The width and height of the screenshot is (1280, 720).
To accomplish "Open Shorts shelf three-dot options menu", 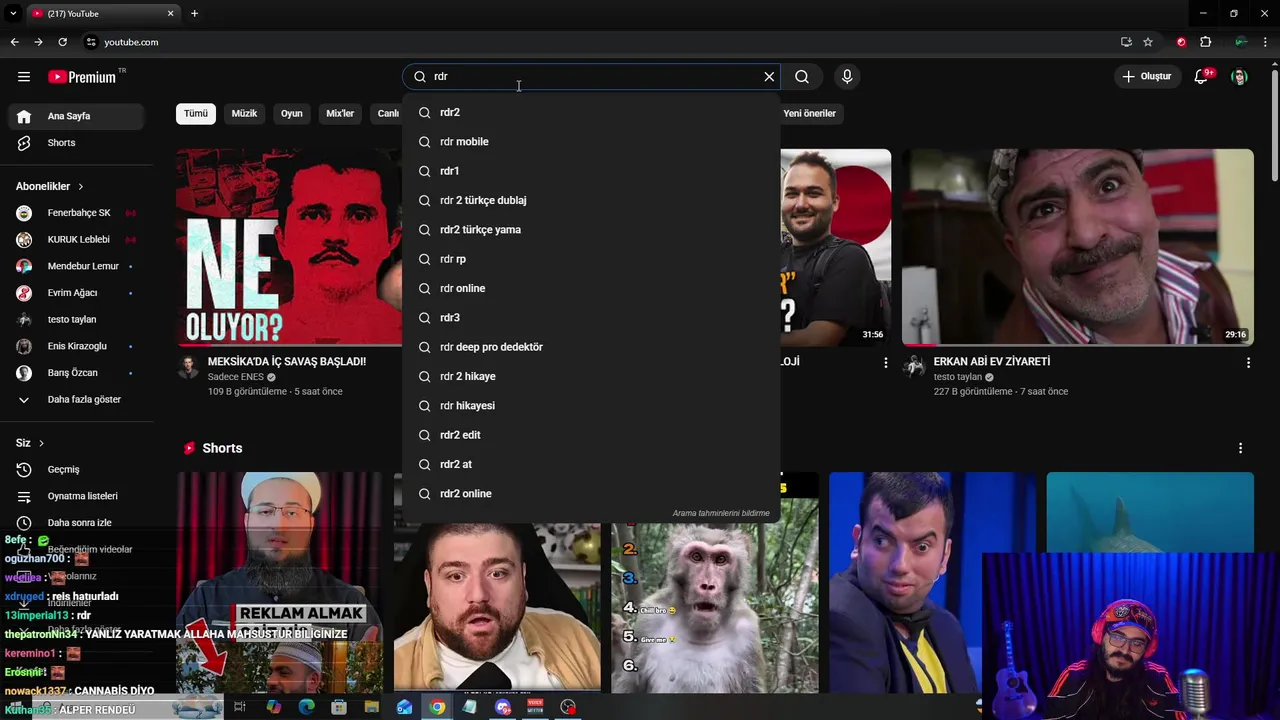I will point(1240,449).
